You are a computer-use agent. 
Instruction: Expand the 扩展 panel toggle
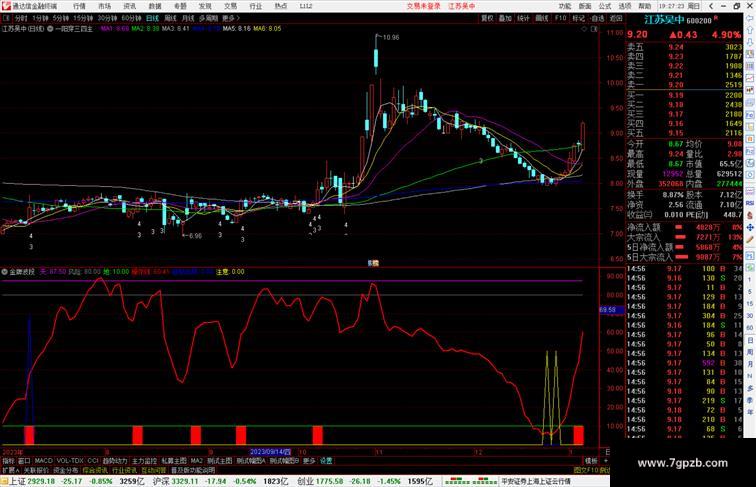click(x=10, y=470)
